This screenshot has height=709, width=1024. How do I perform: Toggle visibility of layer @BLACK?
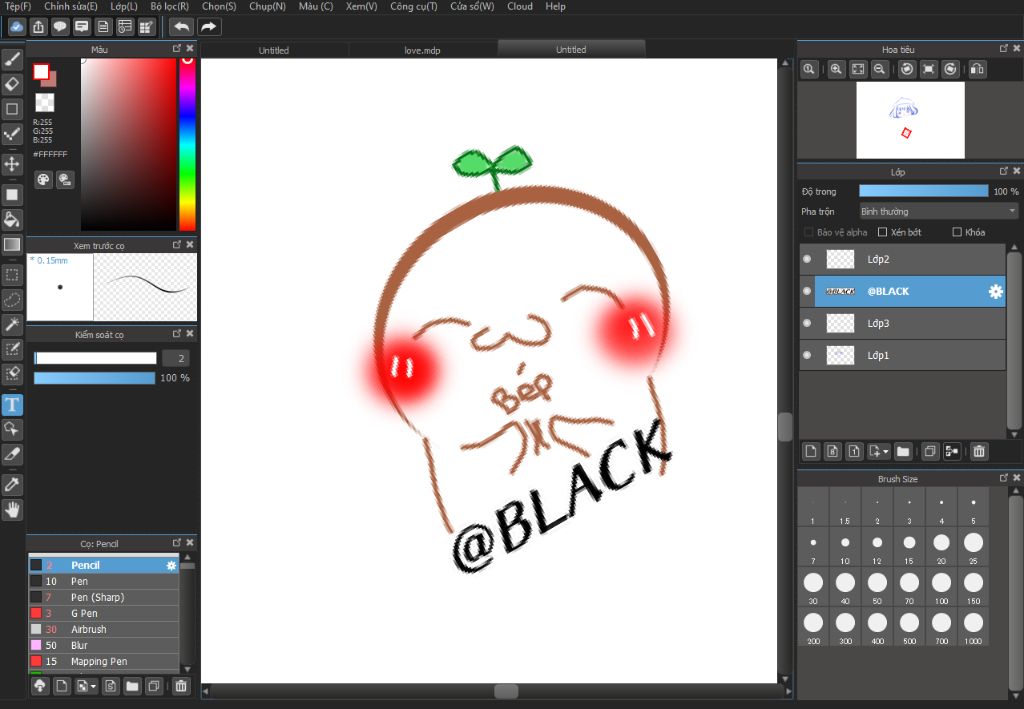tap(807, 291)
